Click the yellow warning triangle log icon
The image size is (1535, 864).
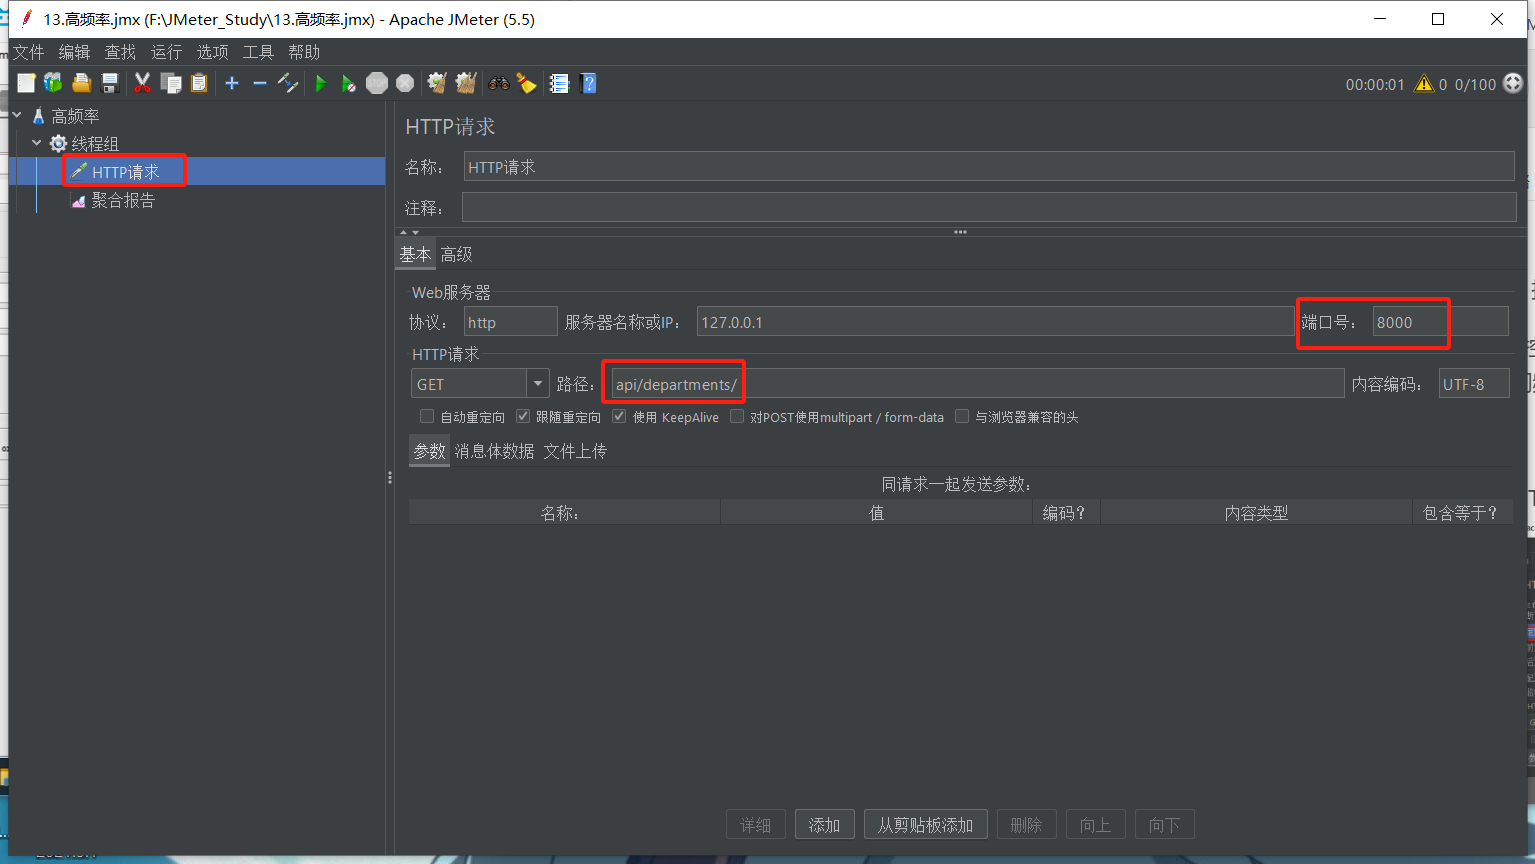(1424, 84)
